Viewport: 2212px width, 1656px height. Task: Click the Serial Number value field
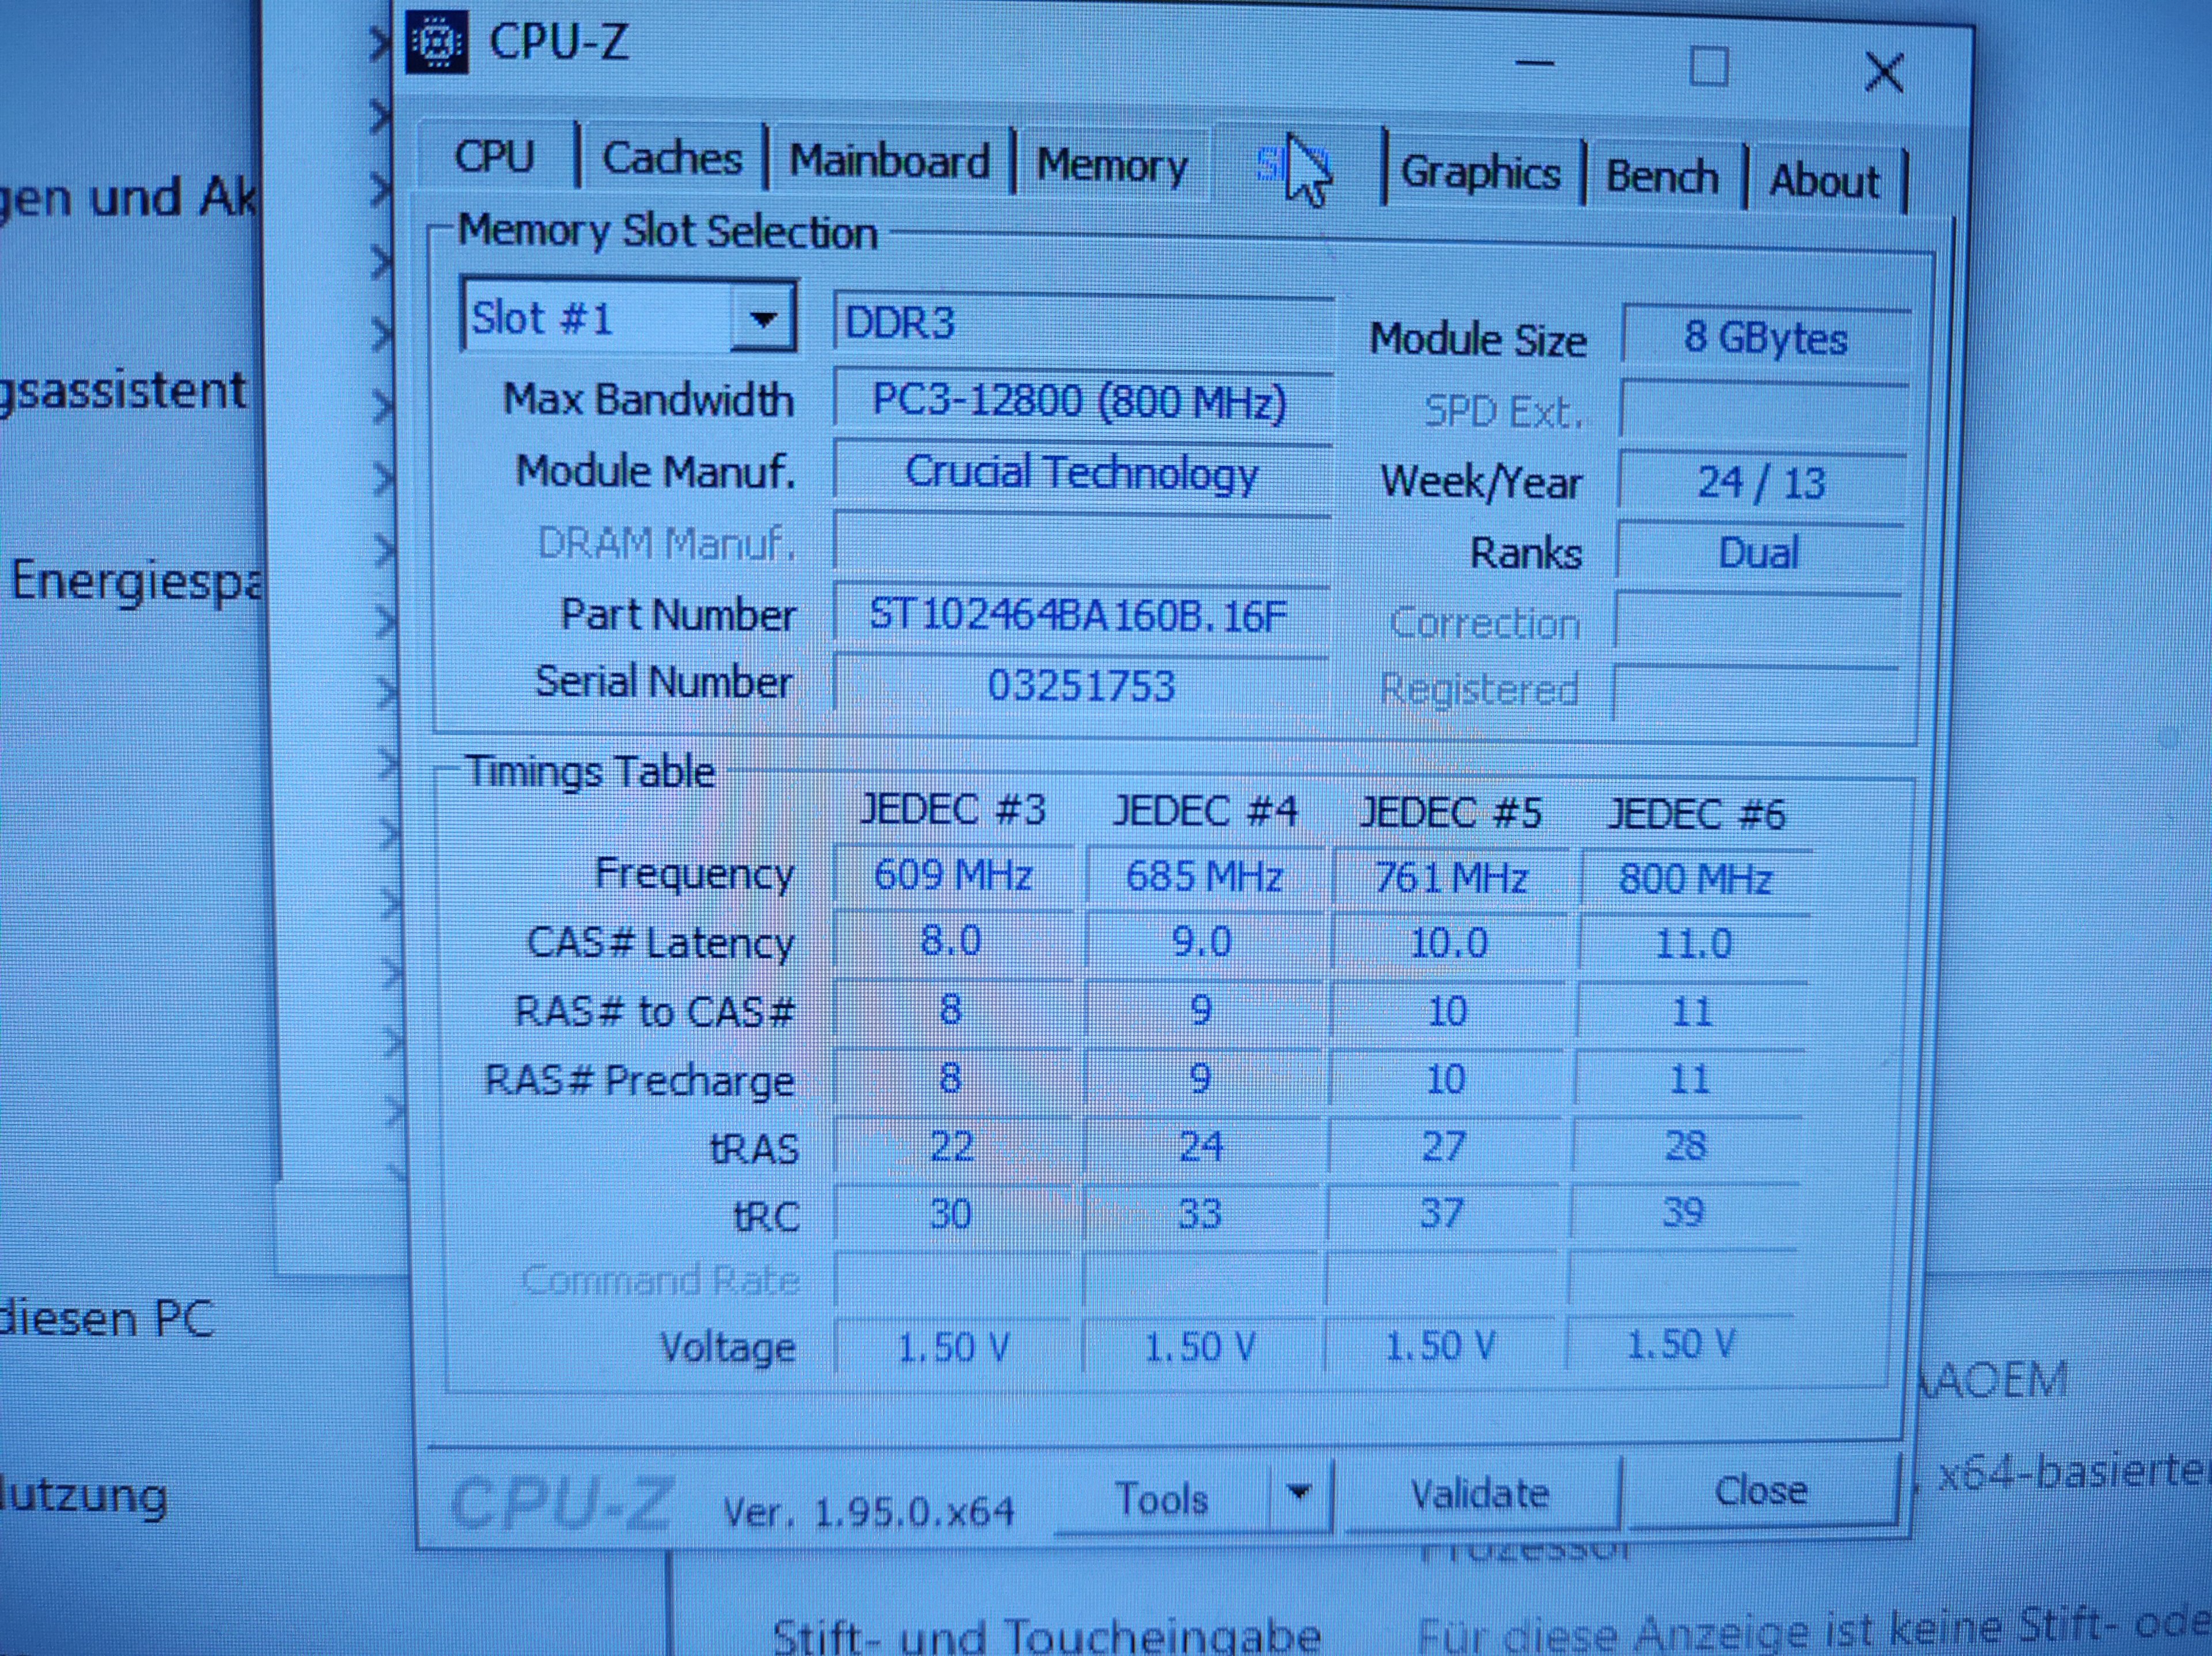[1080, 686]
